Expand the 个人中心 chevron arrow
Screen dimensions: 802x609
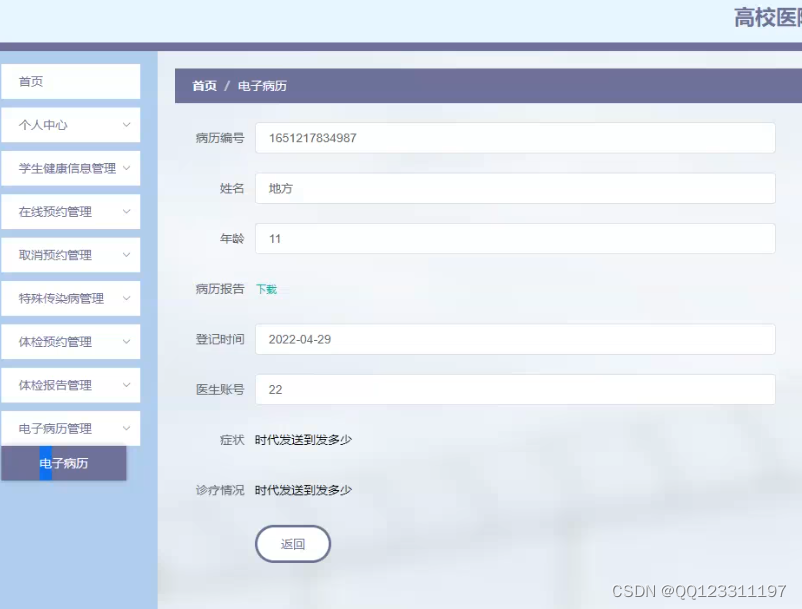coord(126,125)
